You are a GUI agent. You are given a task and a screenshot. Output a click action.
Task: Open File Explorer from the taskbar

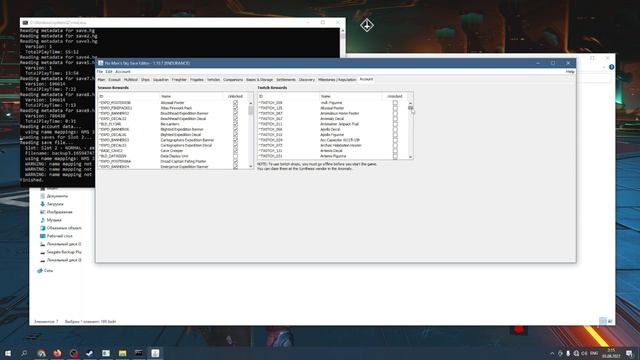point(122,353)
